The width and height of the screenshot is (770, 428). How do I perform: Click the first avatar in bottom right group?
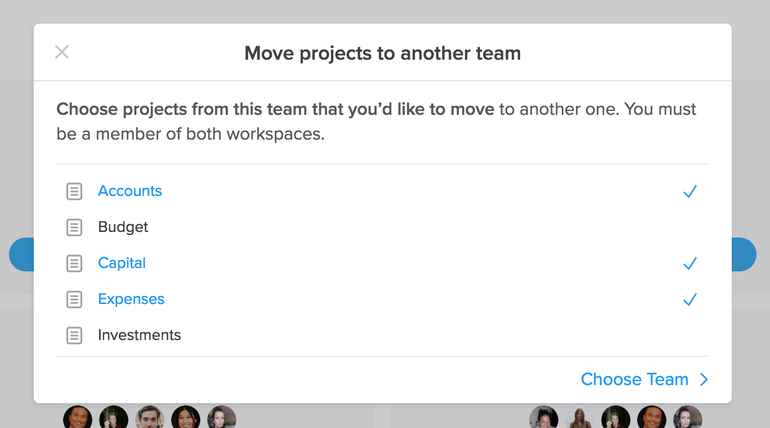544,417
